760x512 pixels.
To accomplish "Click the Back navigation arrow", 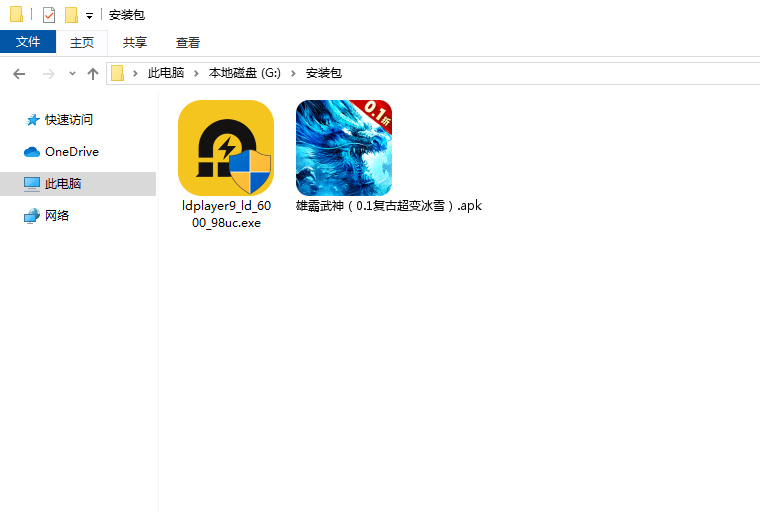I will [x=19, y=74].
